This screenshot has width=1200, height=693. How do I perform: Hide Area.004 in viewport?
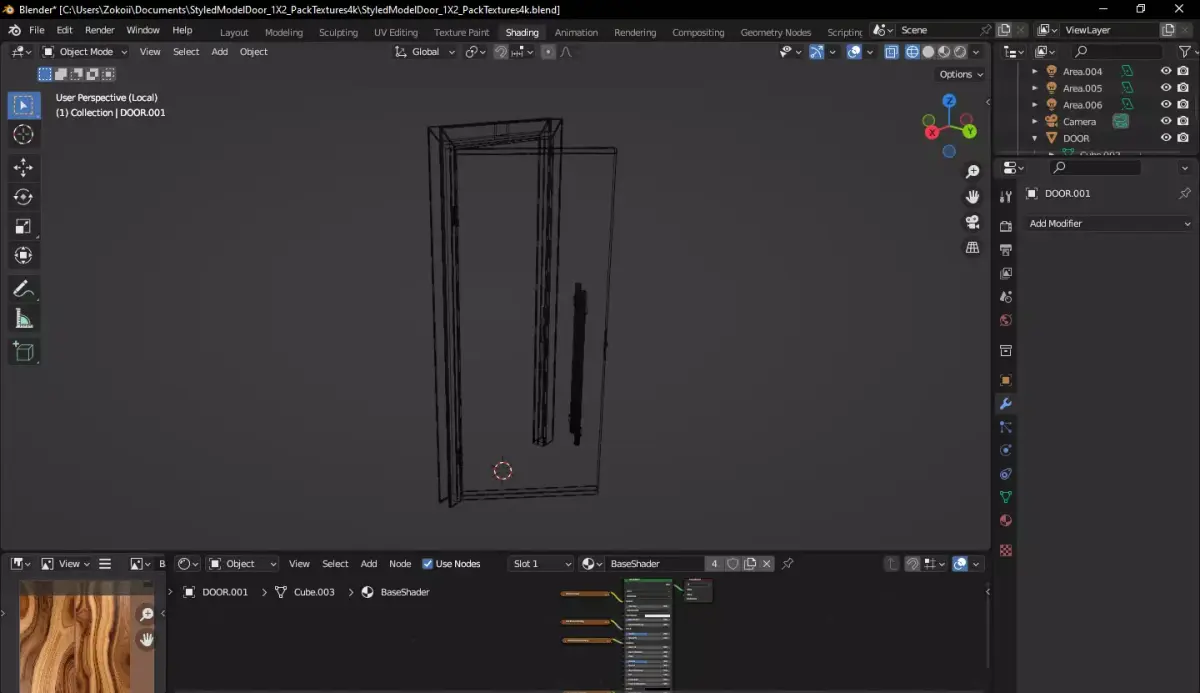(1166, 71)
